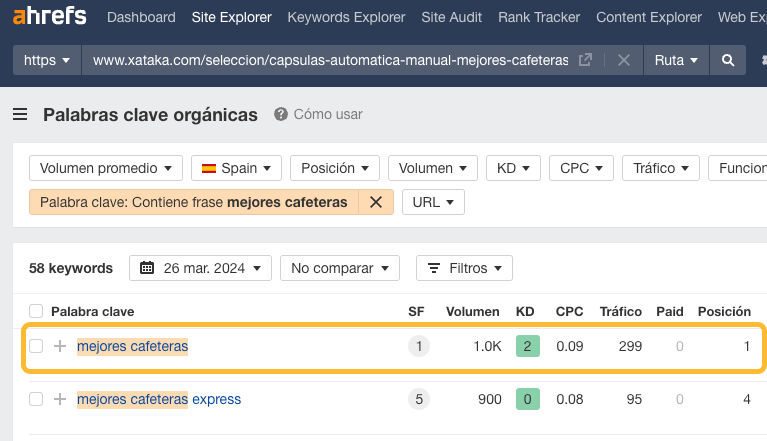Open the Ruta mode dropdown

[676, 60]
